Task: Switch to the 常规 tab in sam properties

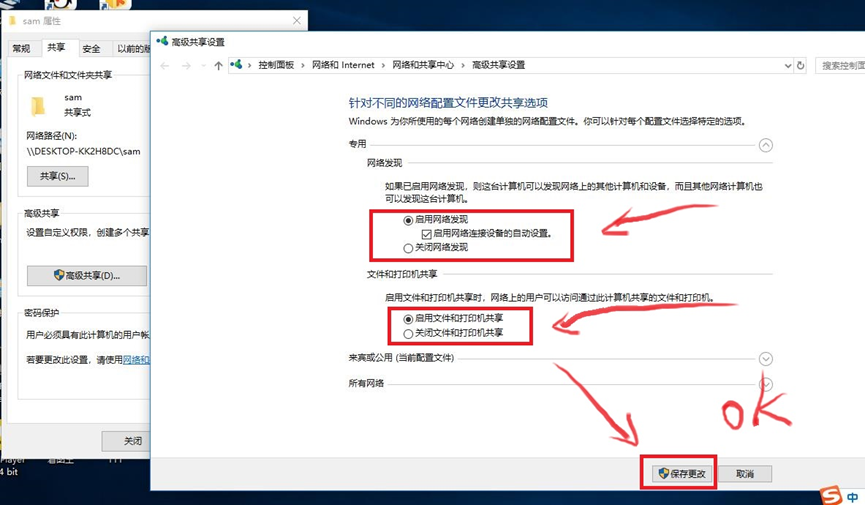Action: click(x=22, y=49)
